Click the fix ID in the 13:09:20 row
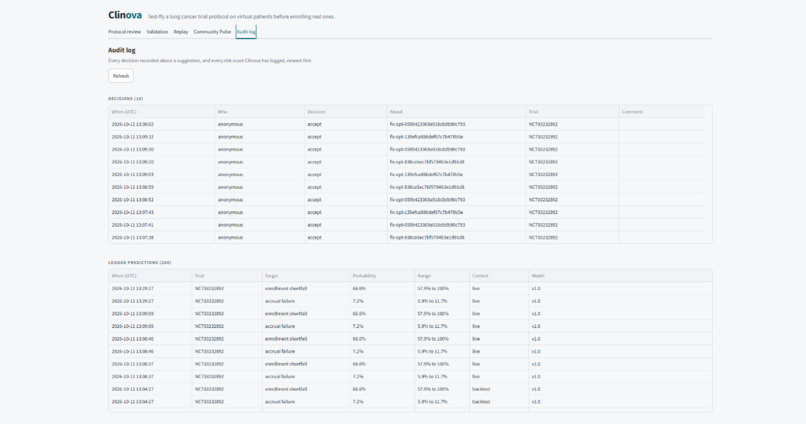This screenshot has height=424, width=806. click(427, 162)
